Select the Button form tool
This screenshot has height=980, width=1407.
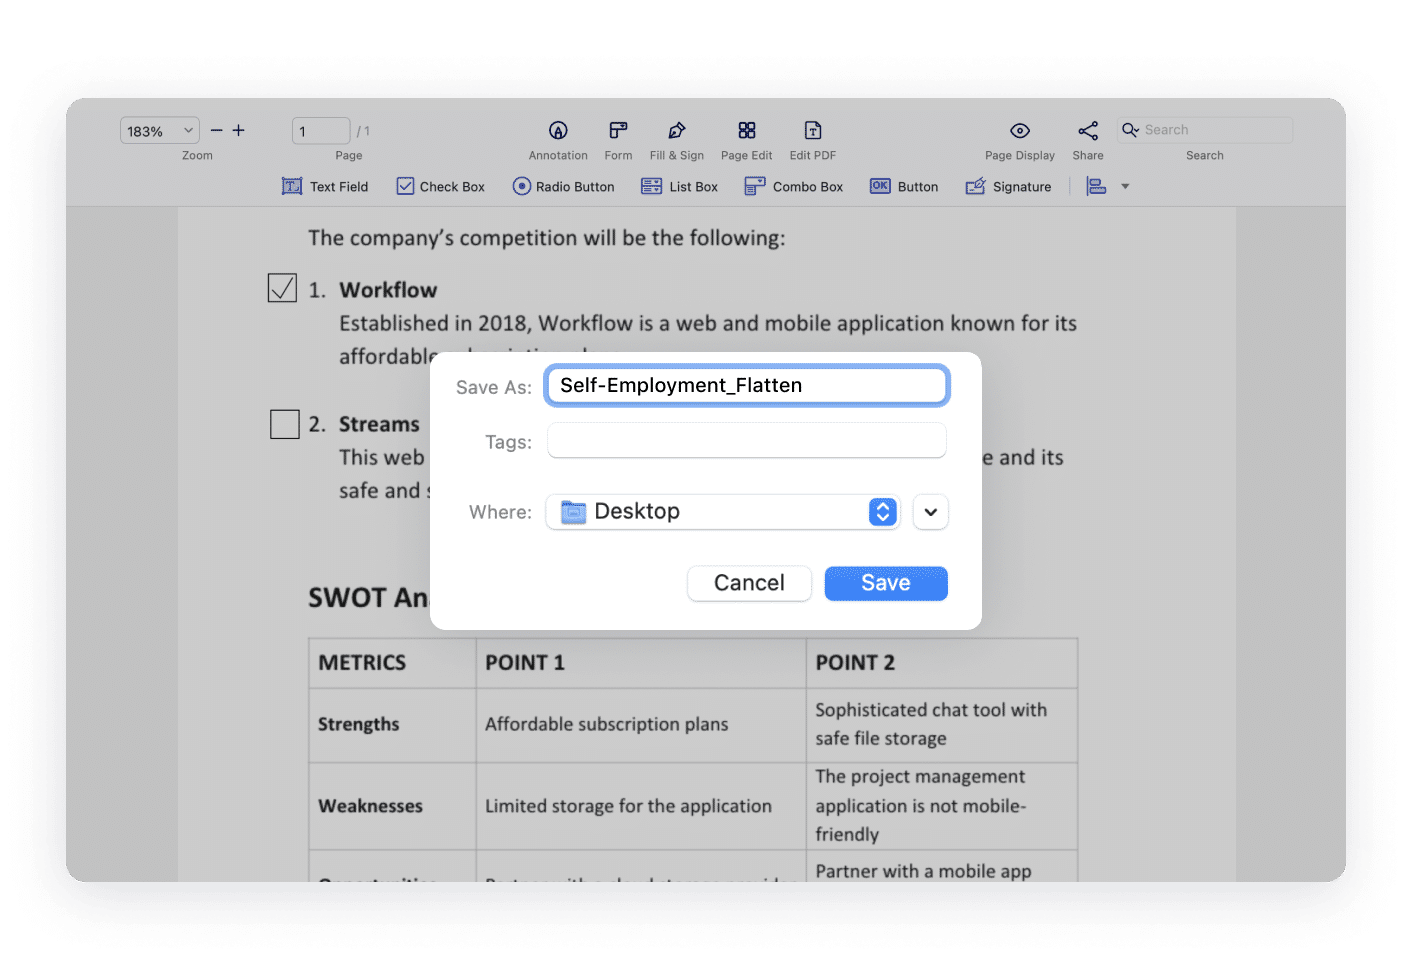(903, 186)
